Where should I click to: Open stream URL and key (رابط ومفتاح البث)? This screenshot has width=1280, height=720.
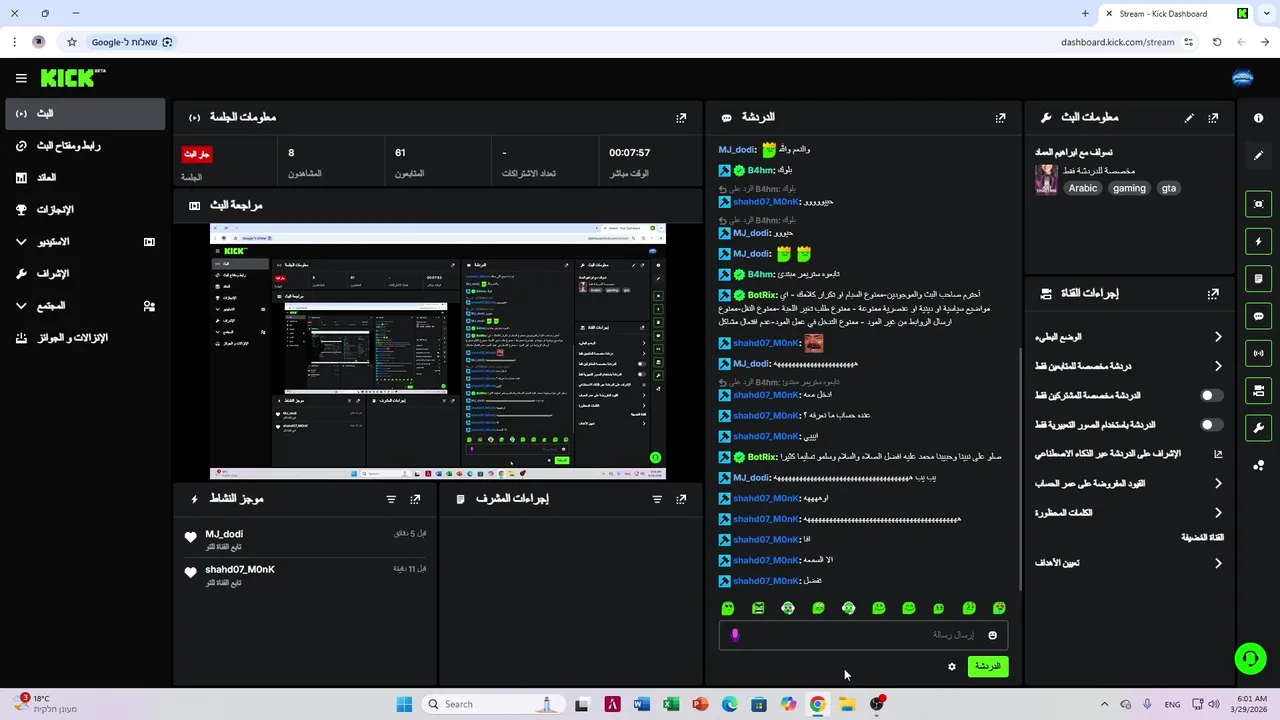point(85,146)
